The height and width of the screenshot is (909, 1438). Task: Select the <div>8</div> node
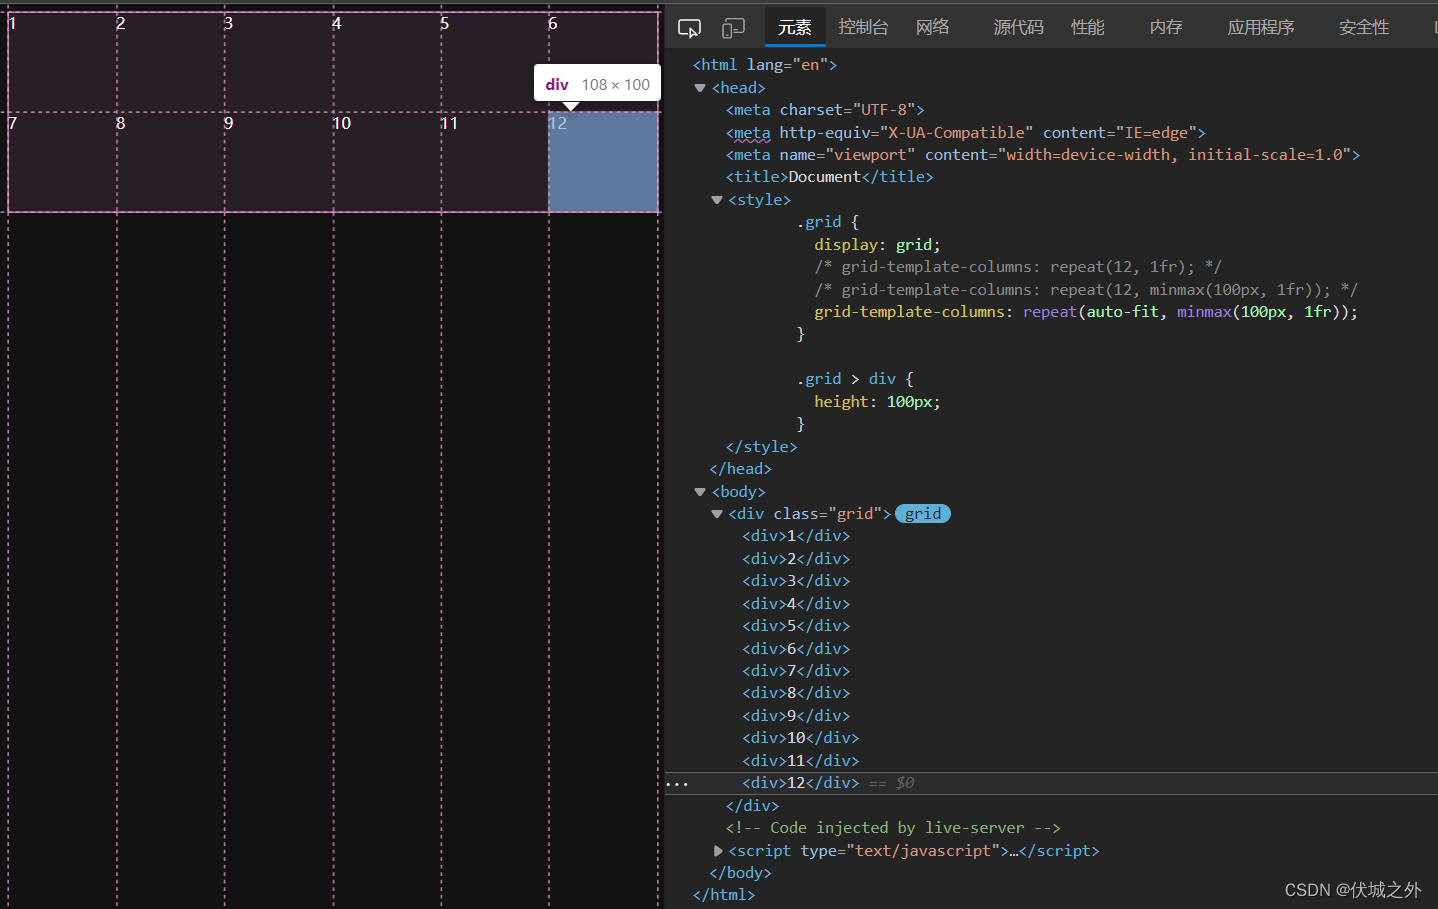point(796,693)
